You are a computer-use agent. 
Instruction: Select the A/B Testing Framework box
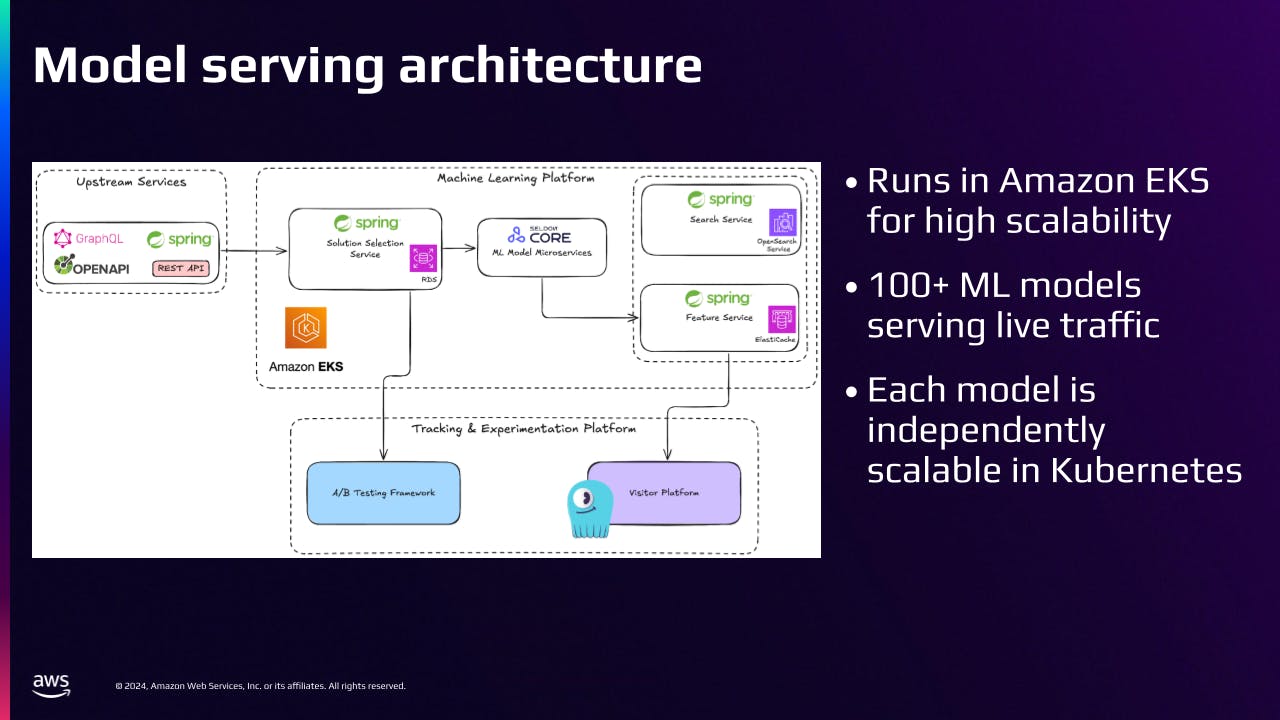tap(383, 493)
